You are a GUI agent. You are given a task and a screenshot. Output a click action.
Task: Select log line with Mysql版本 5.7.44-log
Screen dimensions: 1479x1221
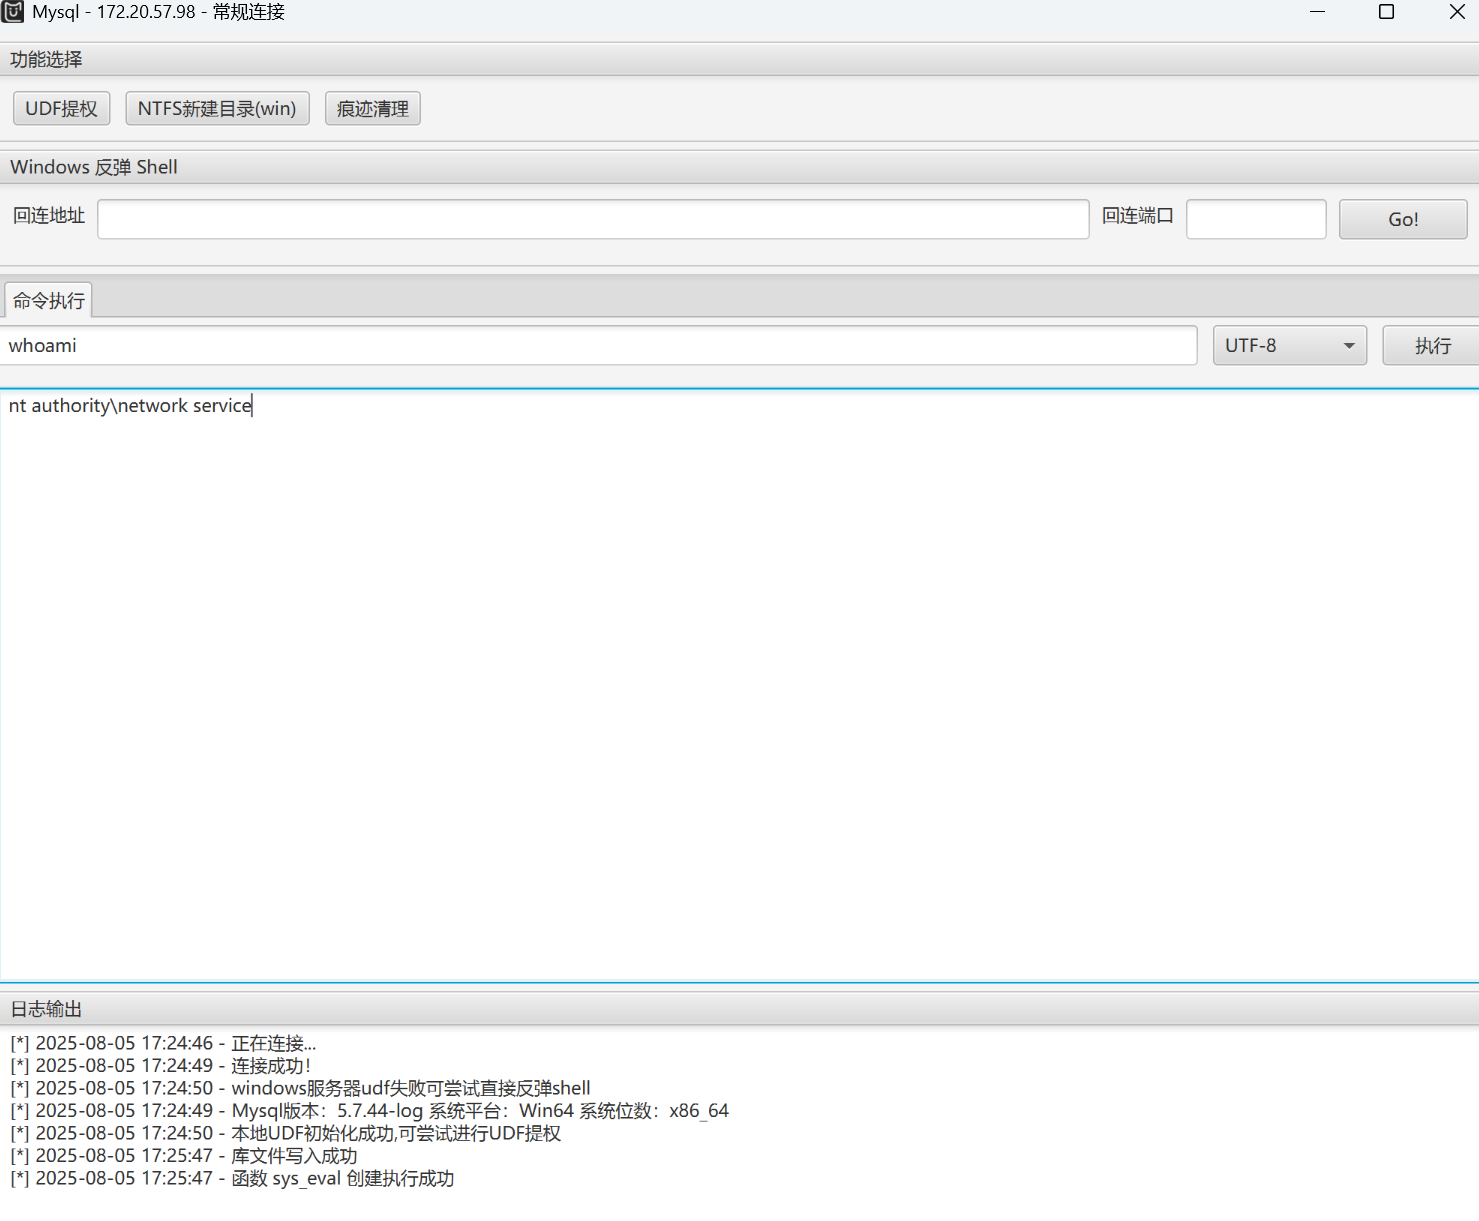click(x=369, y=1111)
